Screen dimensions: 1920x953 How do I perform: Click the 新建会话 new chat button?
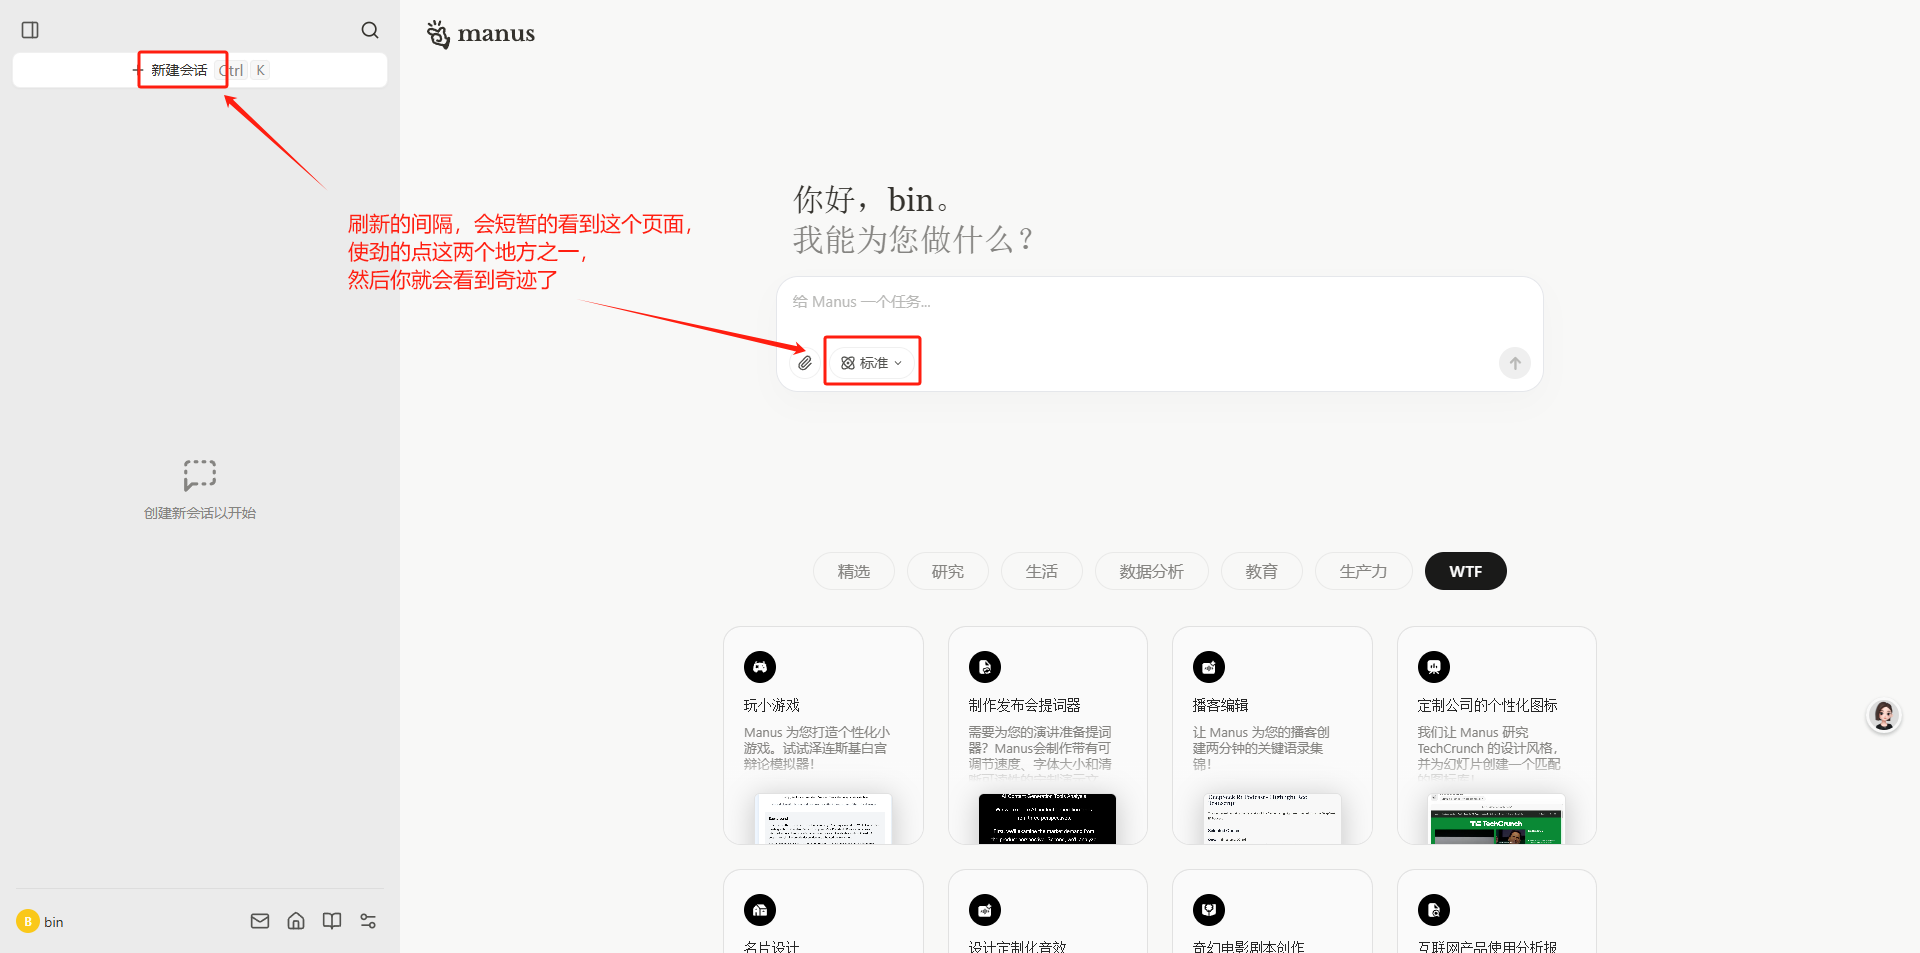[200, 70]
